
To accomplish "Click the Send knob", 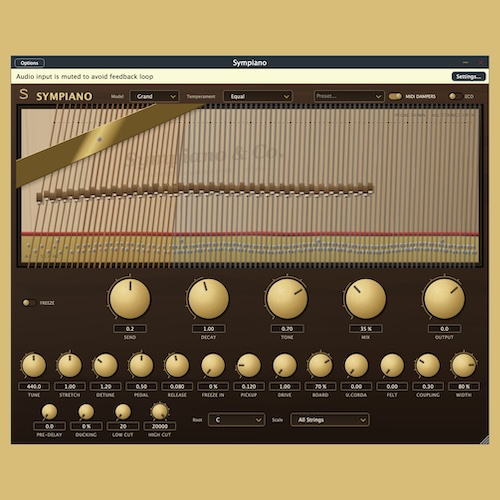I will (x=130, y=299).
